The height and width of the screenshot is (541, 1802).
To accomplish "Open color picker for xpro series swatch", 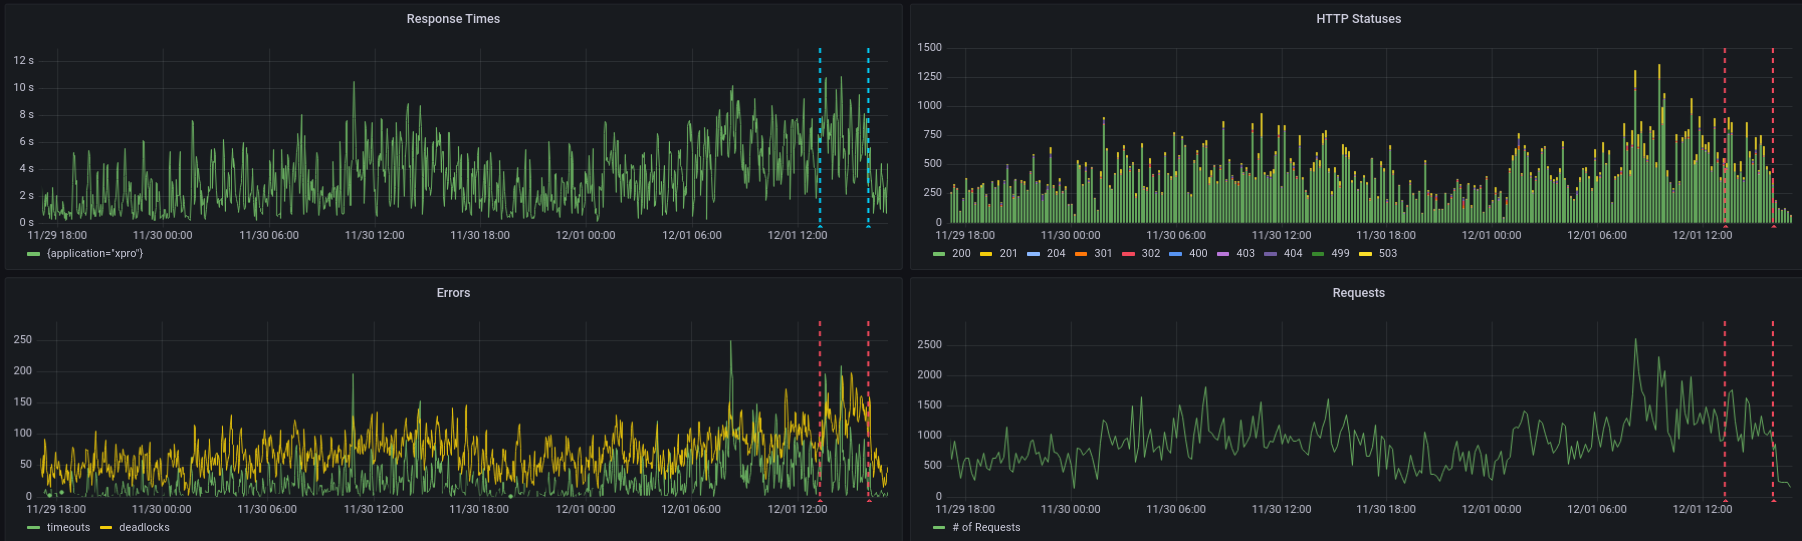I will coord(34,254).
